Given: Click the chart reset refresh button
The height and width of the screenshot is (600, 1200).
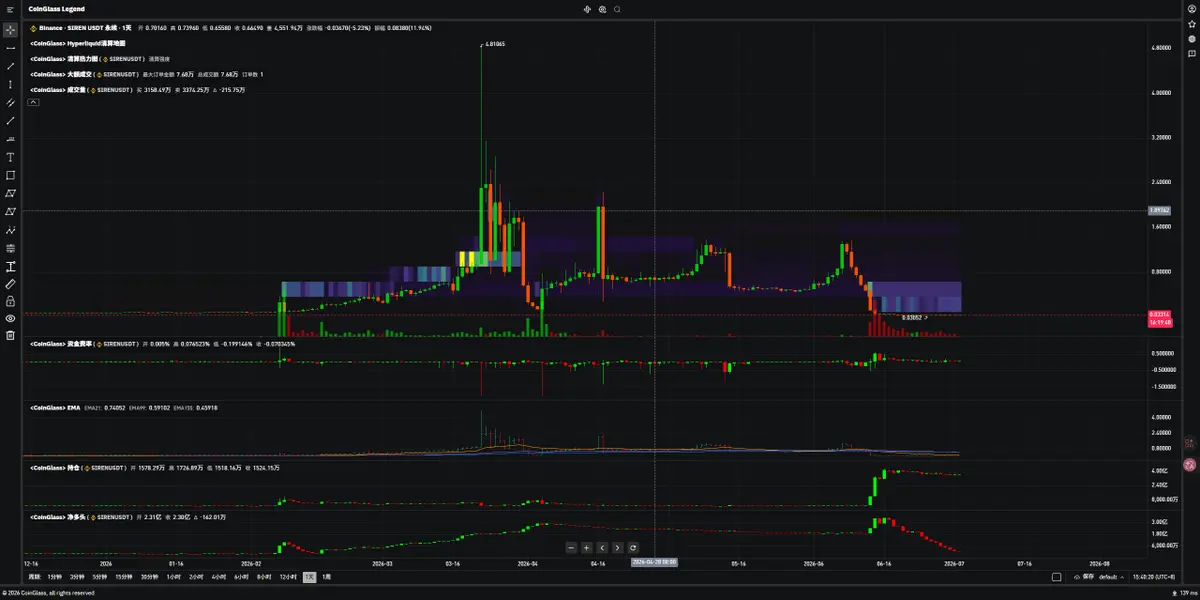Looking at the screenshot, I should [x=633, y=548].
